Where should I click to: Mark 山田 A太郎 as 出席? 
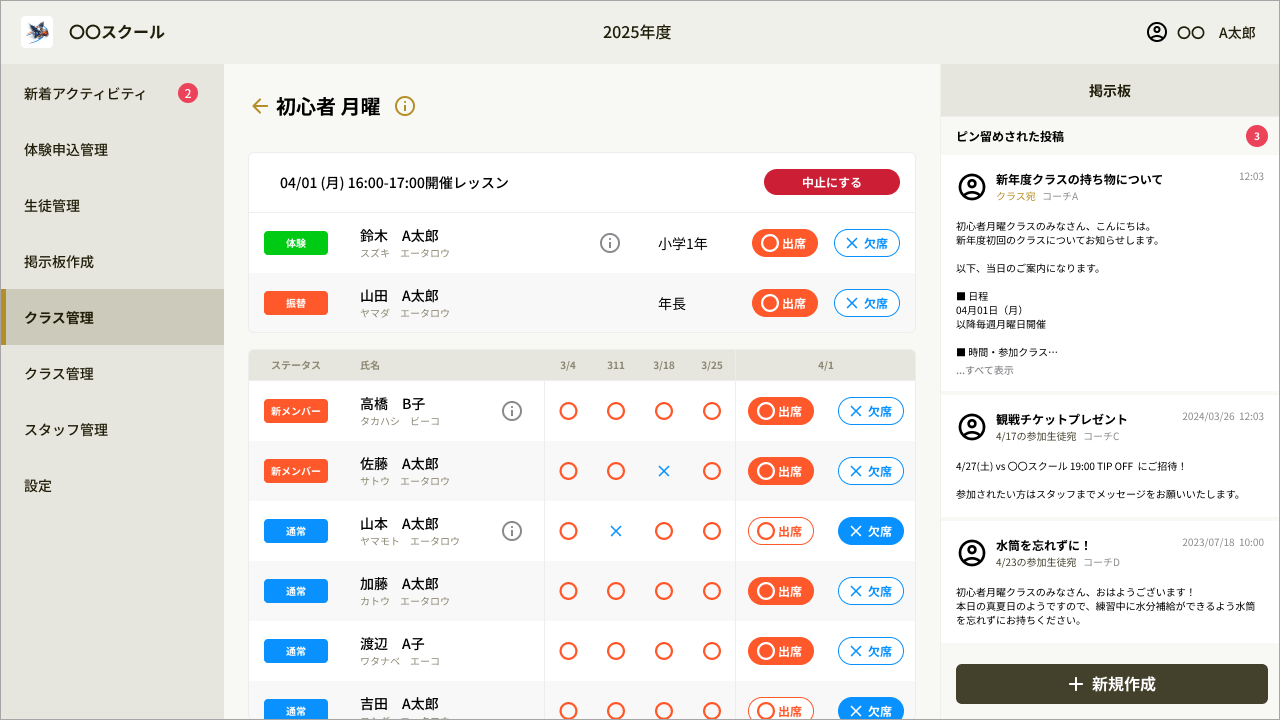click(x=784, y=303)
